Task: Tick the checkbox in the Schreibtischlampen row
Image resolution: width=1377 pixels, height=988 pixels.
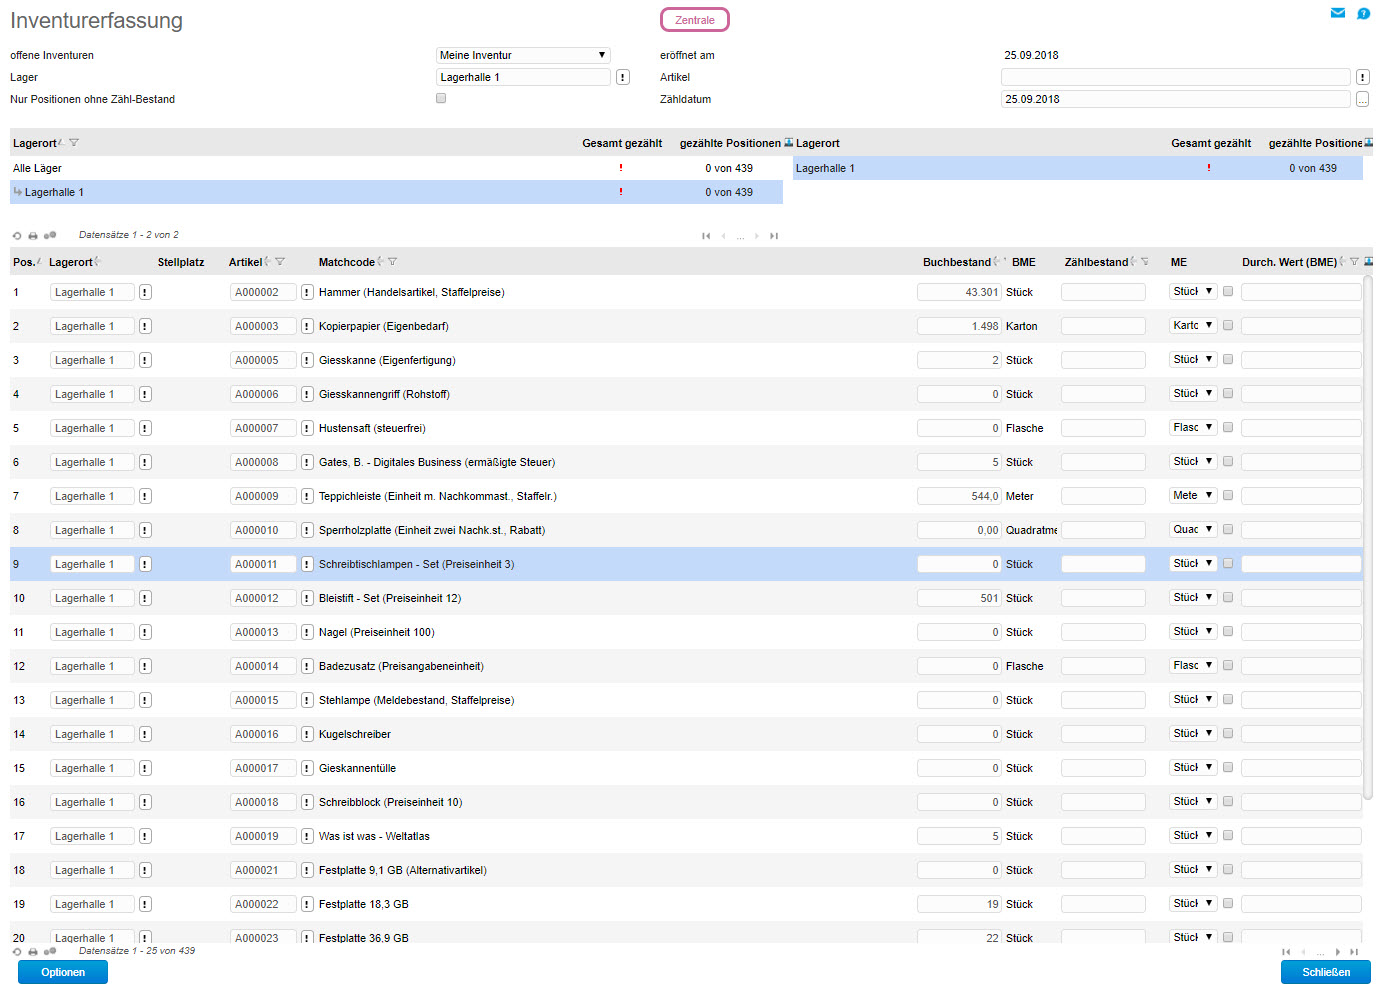Action: point(1228,564)
